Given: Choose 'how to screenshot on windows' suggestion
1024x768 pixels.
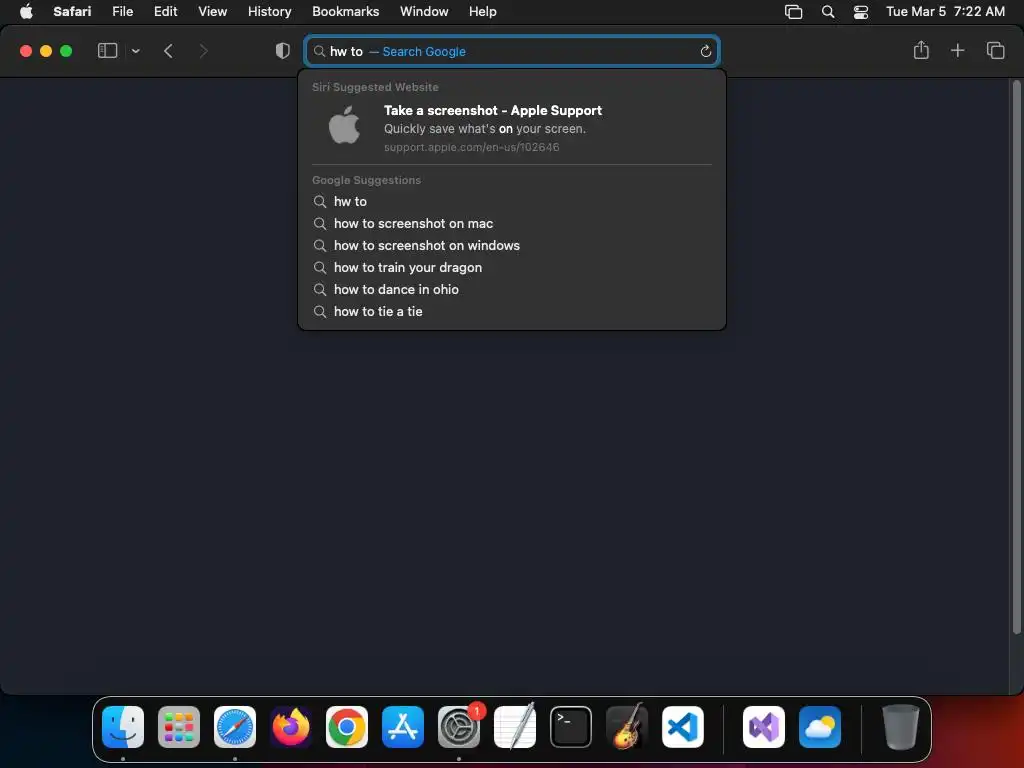Looking at the screenshot, I should (x=512, y=246).
